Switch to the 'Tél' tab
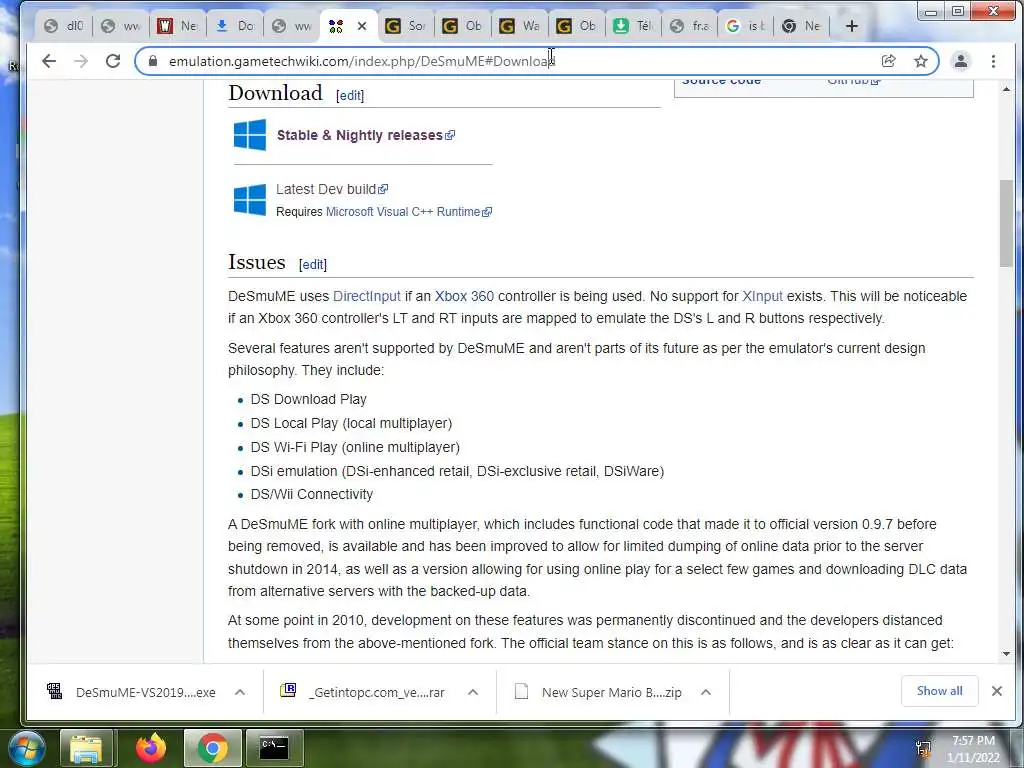Image resolution: width=1024 pixels, height=768 pixels. point(633,26)
